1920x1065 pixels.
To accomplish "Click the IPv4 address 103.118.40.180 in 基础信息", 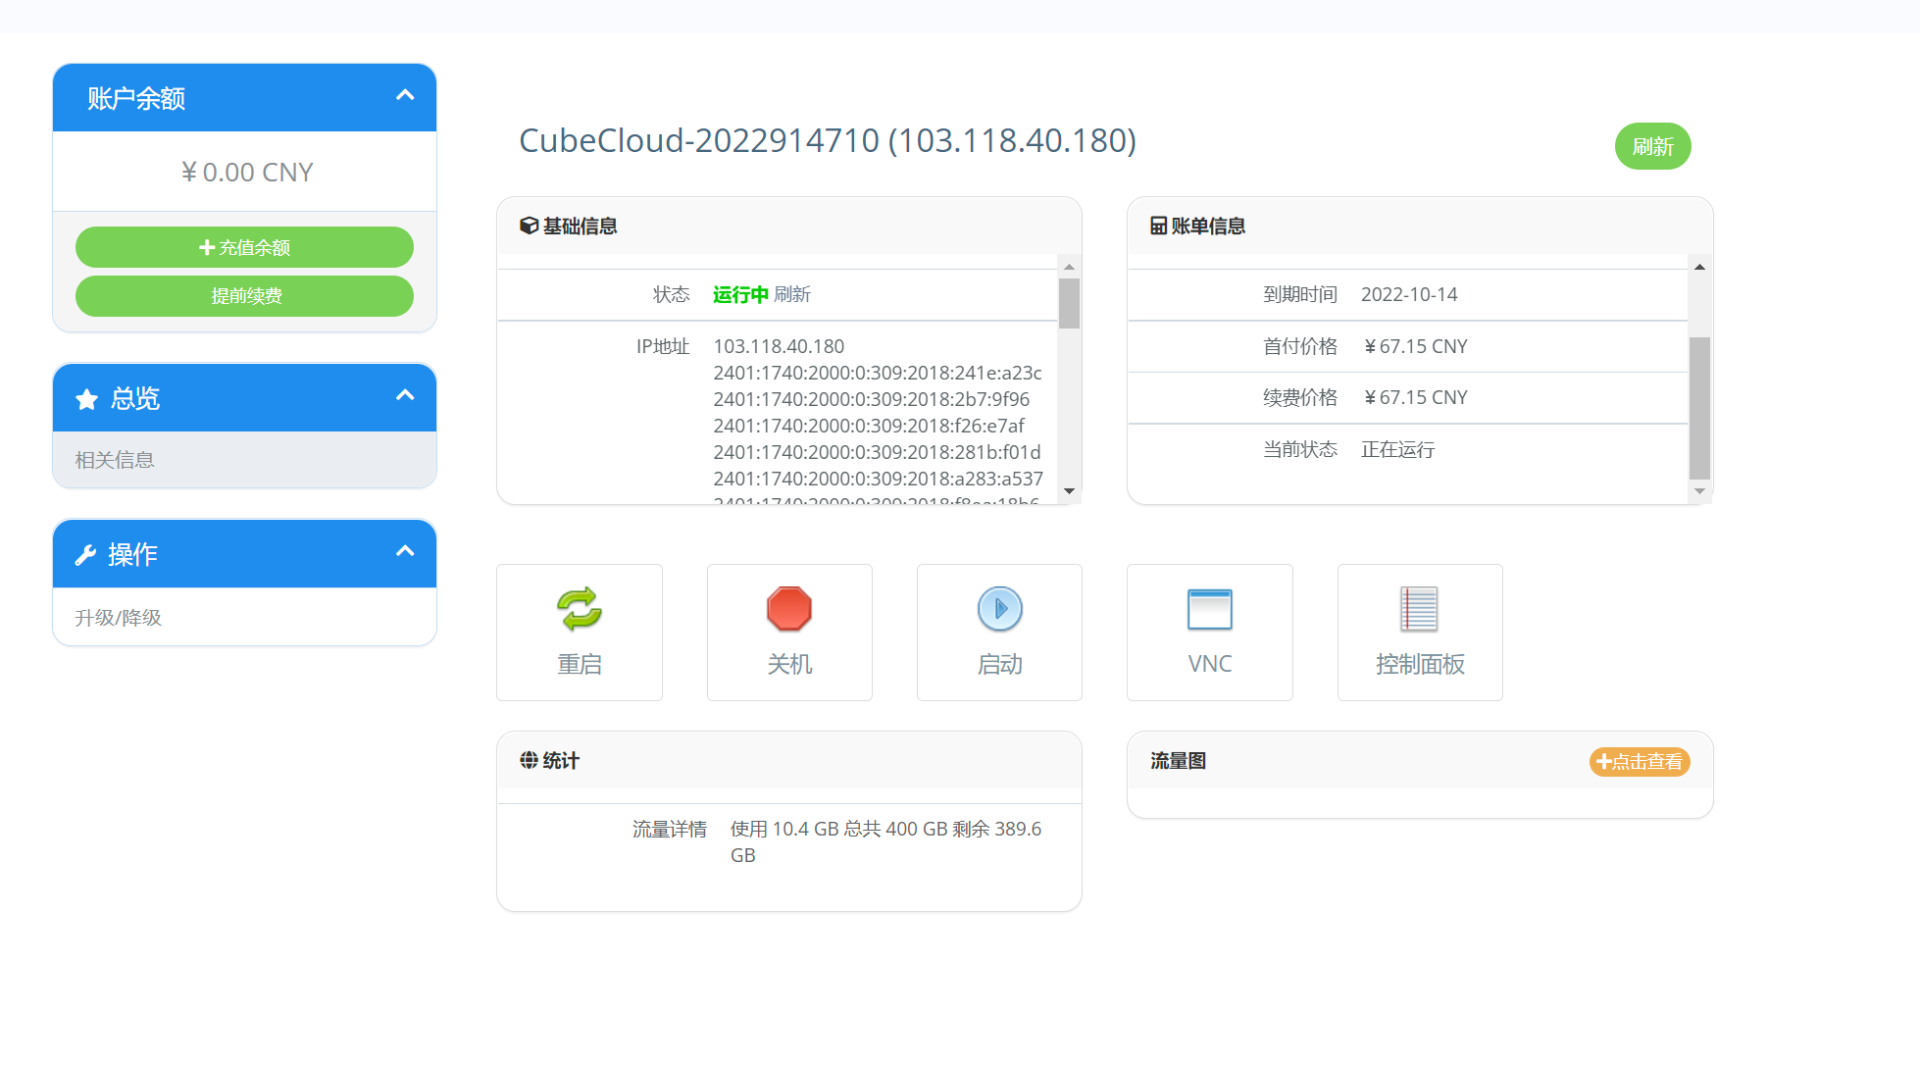I will [x=779, y=347].
